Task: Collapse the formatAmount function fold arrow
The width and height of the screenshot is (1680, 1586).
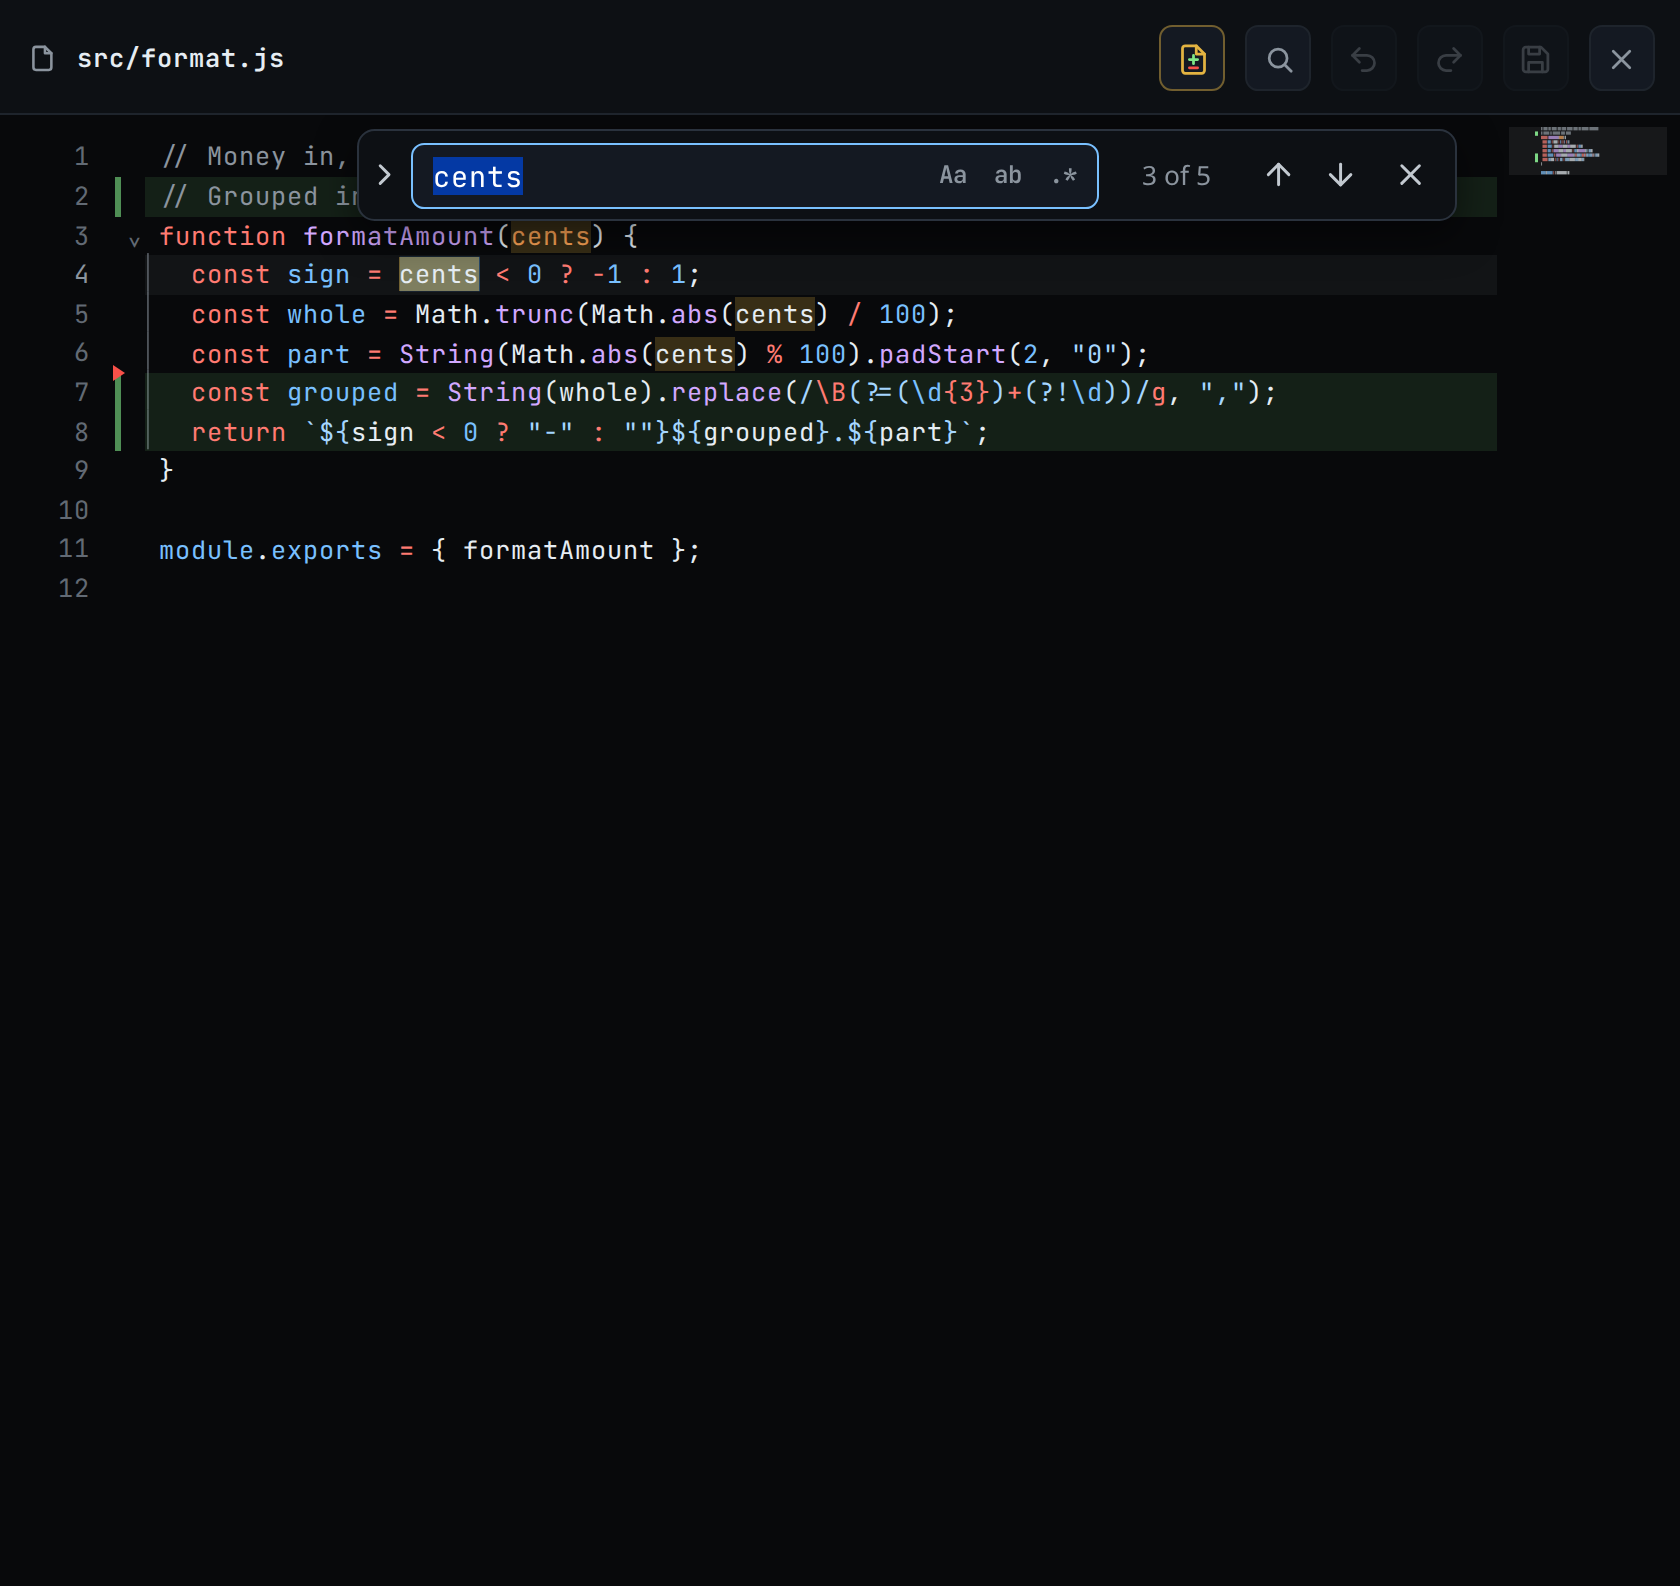Action: tap(134, 240)
